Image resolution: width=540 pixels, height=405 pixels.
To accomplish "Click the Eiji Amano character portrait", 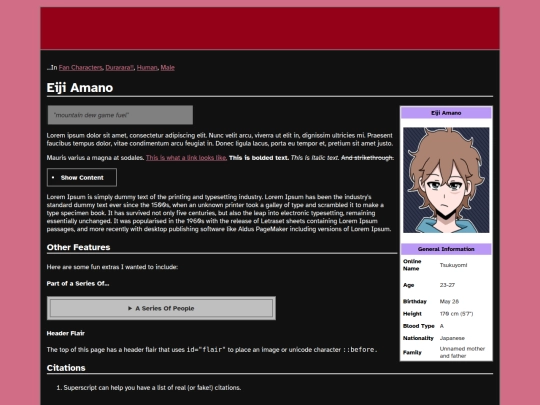I will [446, 180].
